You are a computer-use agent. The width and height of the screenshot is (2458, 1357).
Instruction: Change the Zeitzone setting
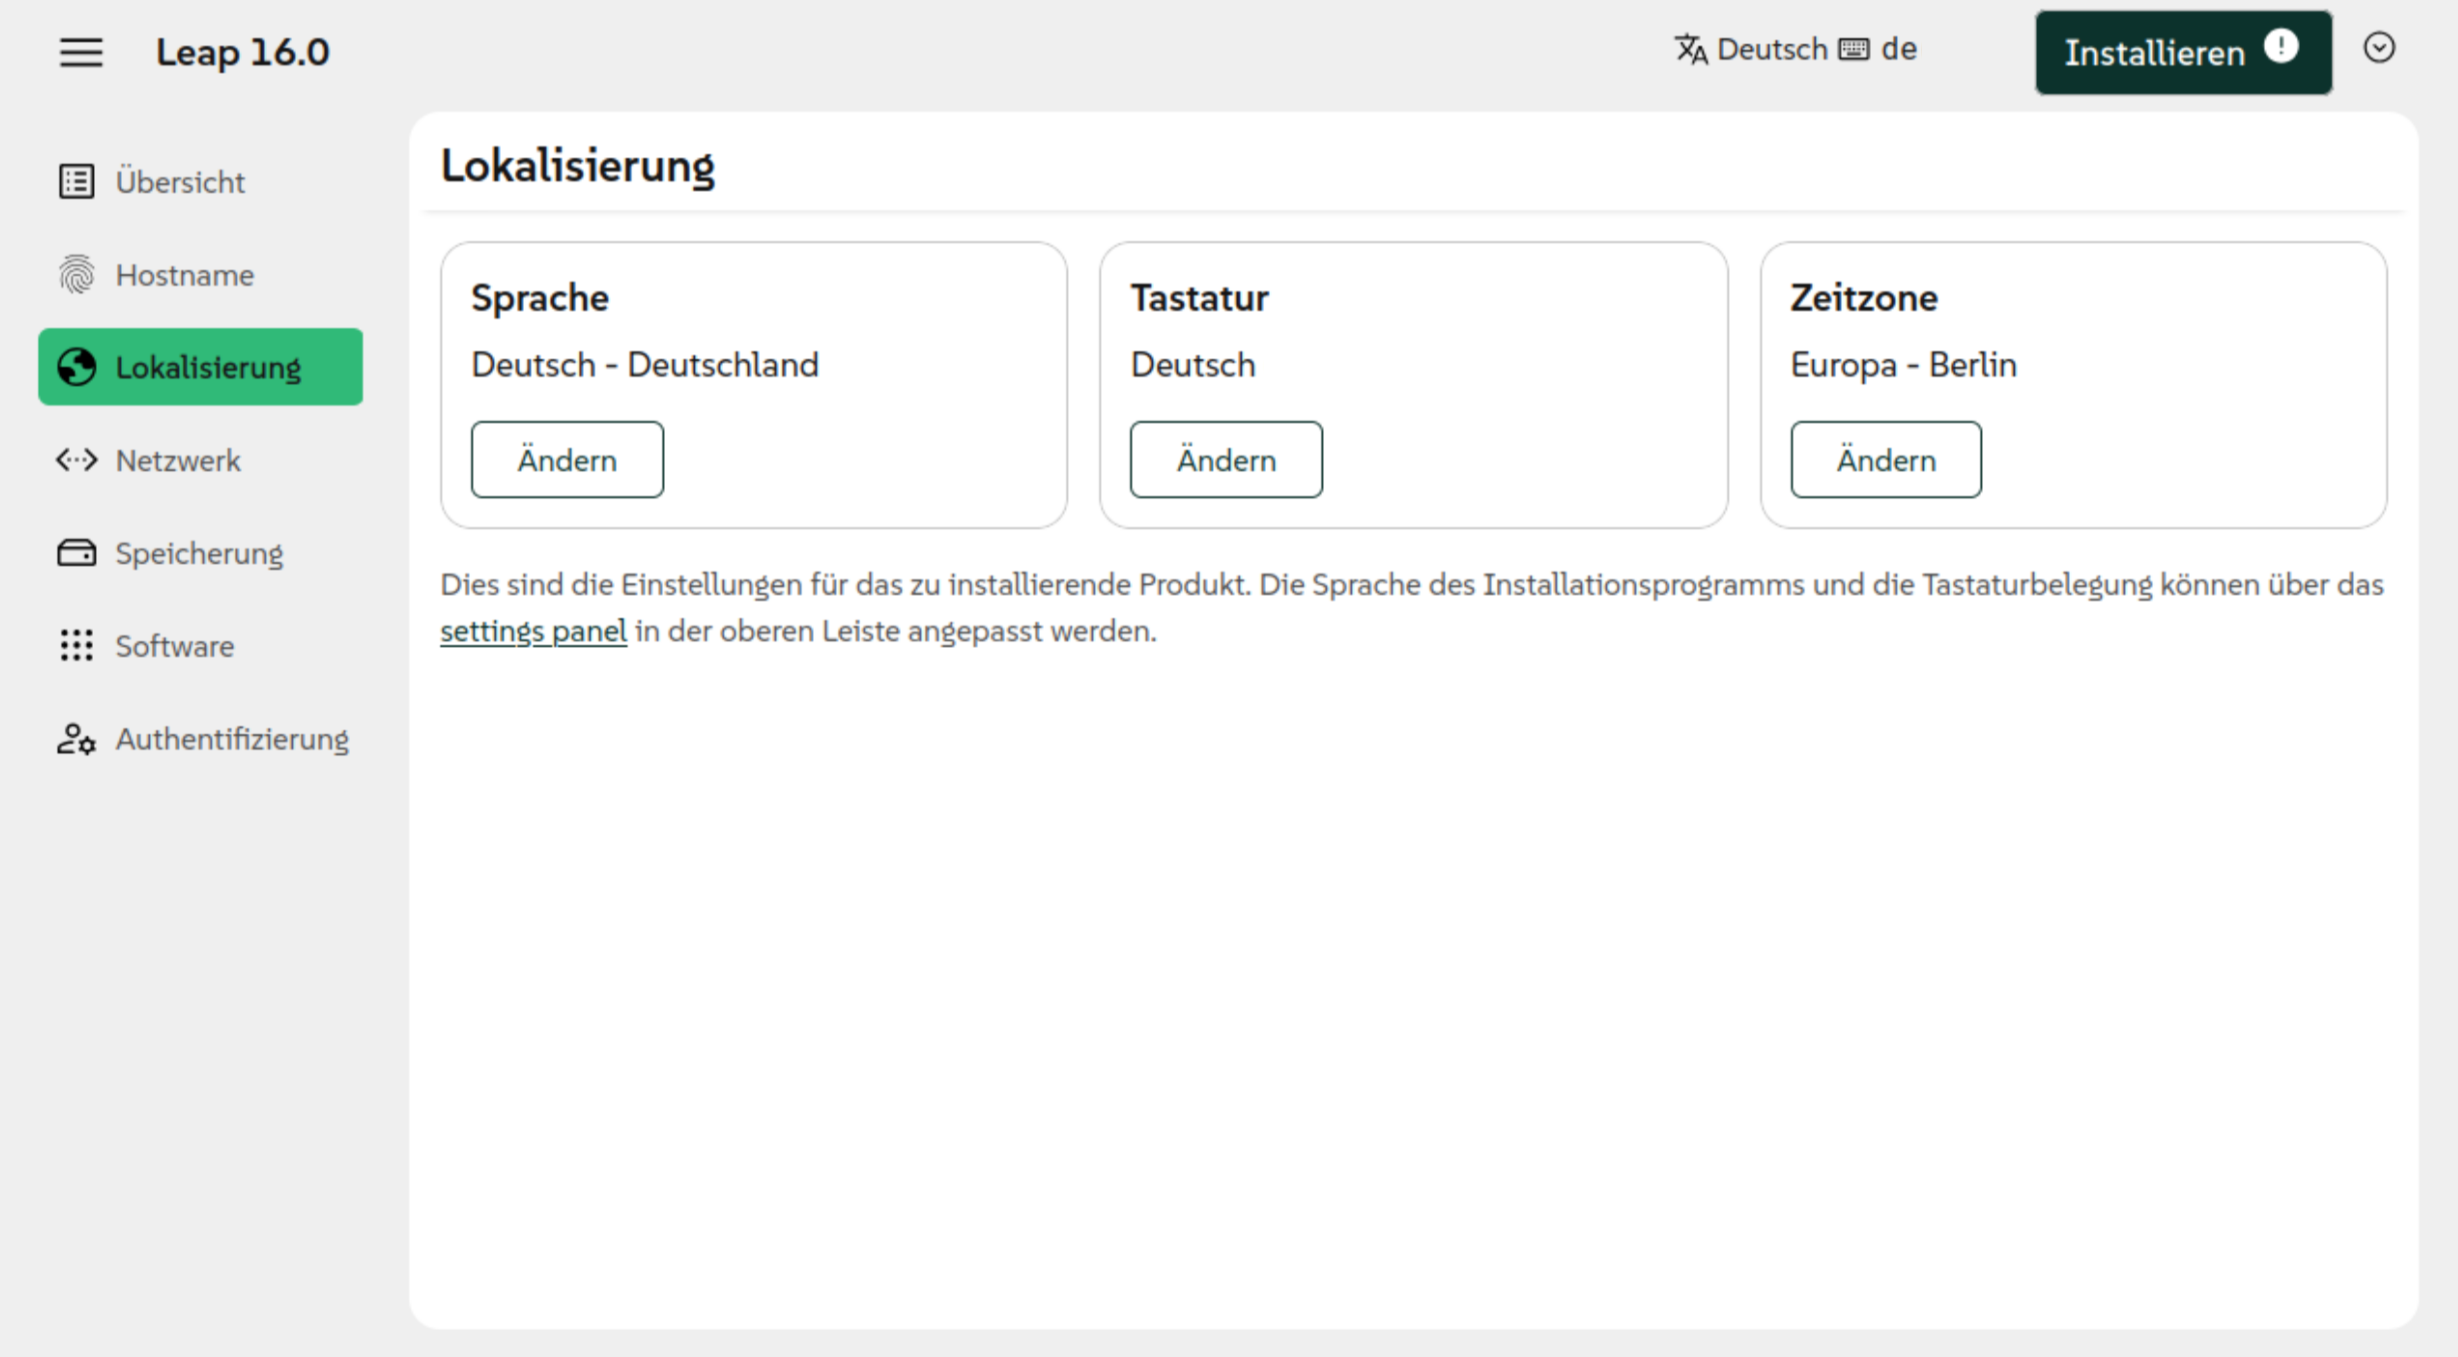1885,460
